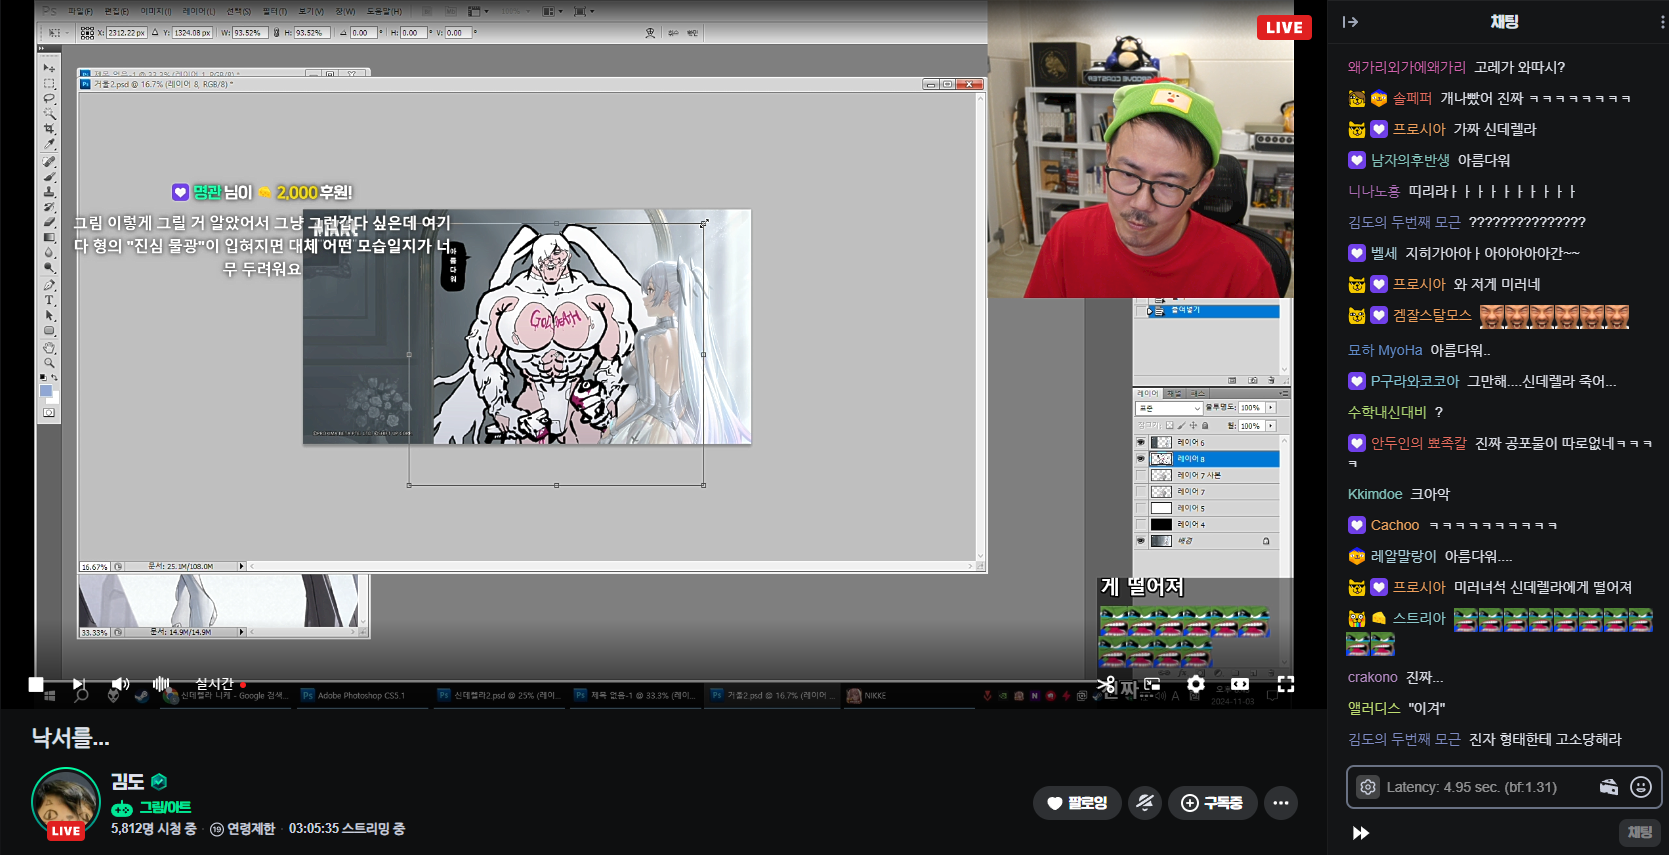
Task: Click the reference point location grid icon
Action: [87, 33]
